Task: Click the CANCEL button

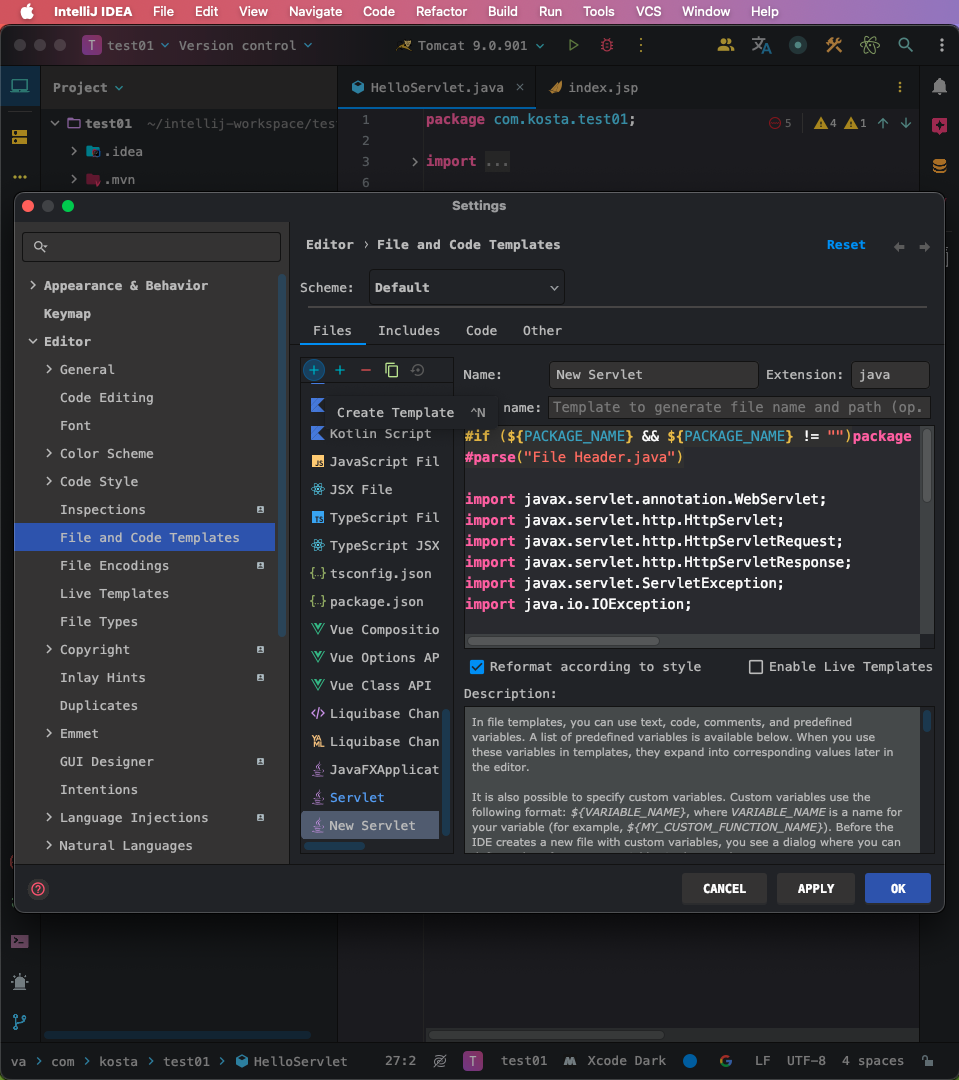Action: [x=724, y=889]
